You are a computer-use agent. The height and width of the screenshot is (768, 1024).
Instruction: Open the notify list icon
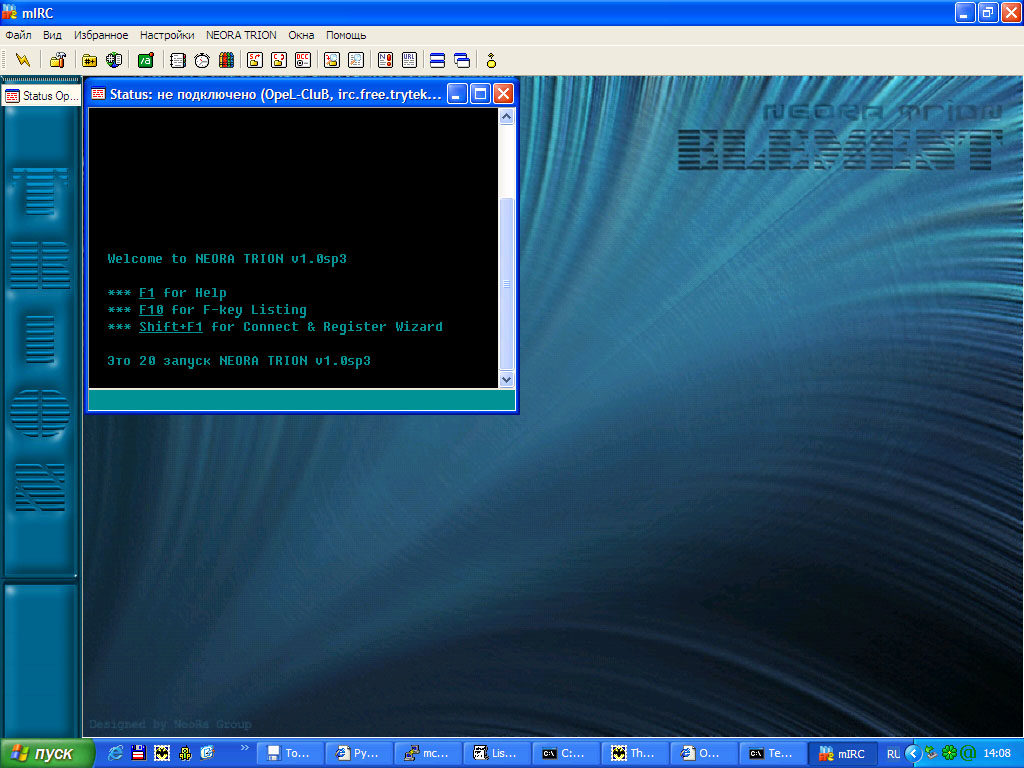(x=385, y=61)
